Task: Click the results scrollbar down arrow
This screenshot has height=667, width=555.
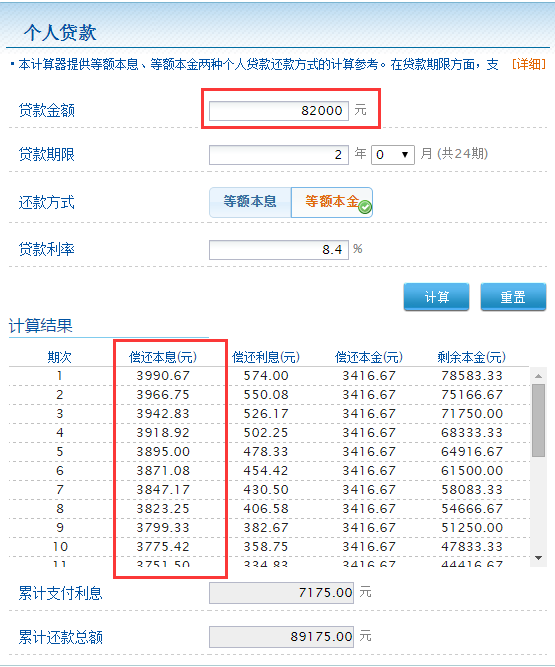Action: (538, 558)
